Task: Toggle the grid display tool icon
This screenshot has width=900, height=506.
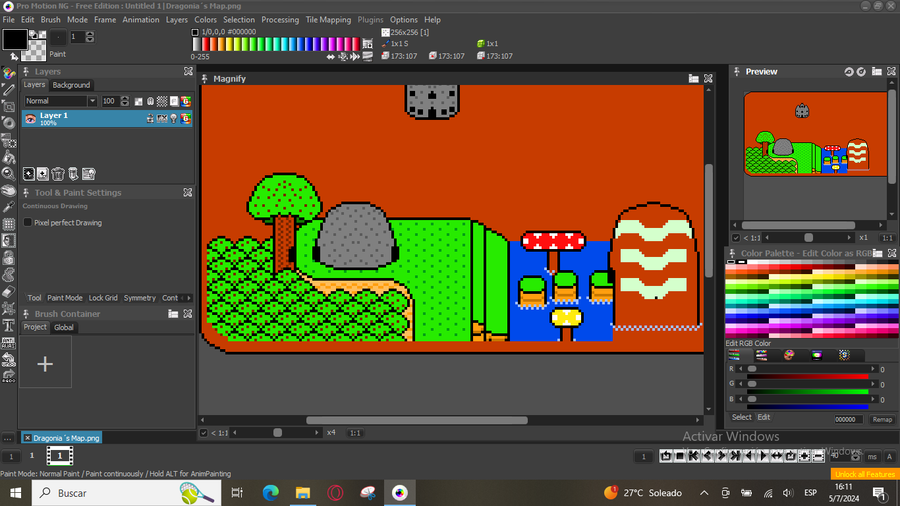Action: 9,224
